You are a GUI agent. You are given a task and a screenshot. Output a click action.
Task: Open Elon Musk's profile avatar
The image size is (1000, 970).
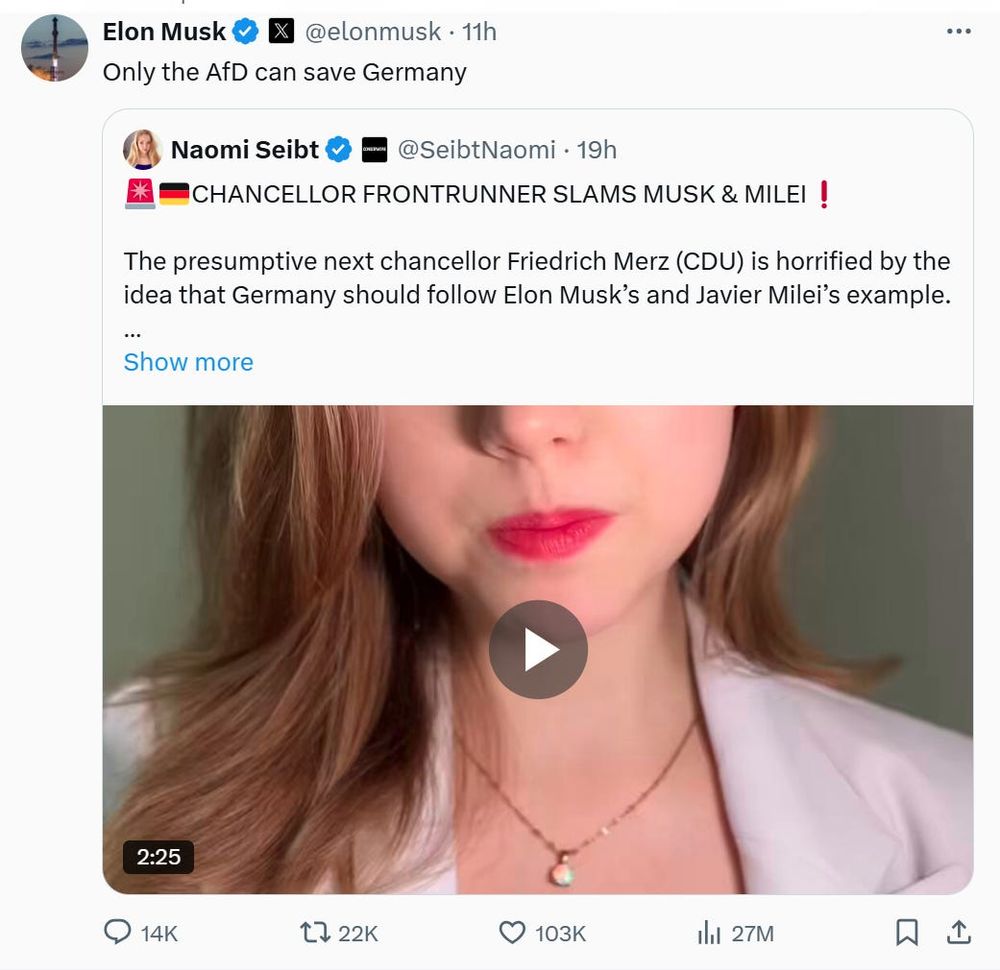[x=55, y=48]
